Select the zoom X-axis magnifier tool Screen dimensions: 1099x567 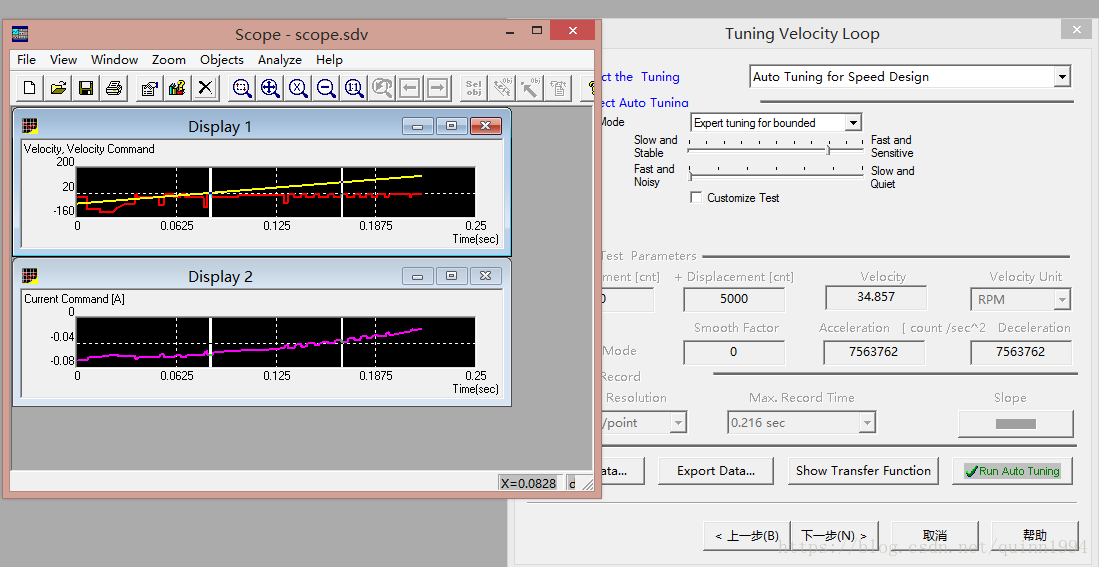point(298,88)
